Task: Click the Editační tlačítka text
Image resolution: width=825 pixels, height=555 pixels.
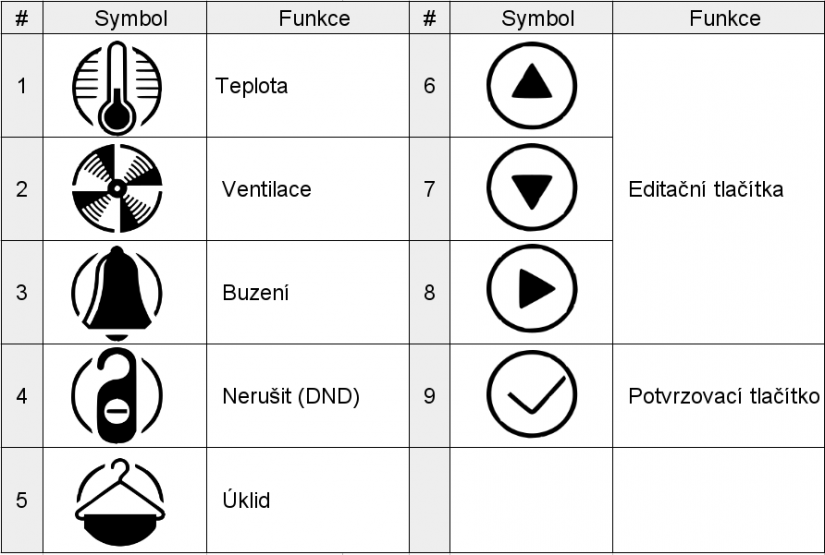Action: 706,189
